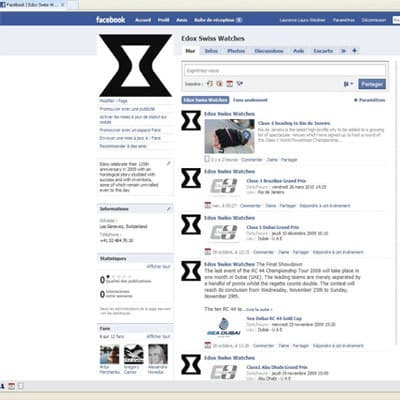Viewport: 400px width, 400px height.
Task: Click Modifier la Page link under logo
Action: (113, 101)
